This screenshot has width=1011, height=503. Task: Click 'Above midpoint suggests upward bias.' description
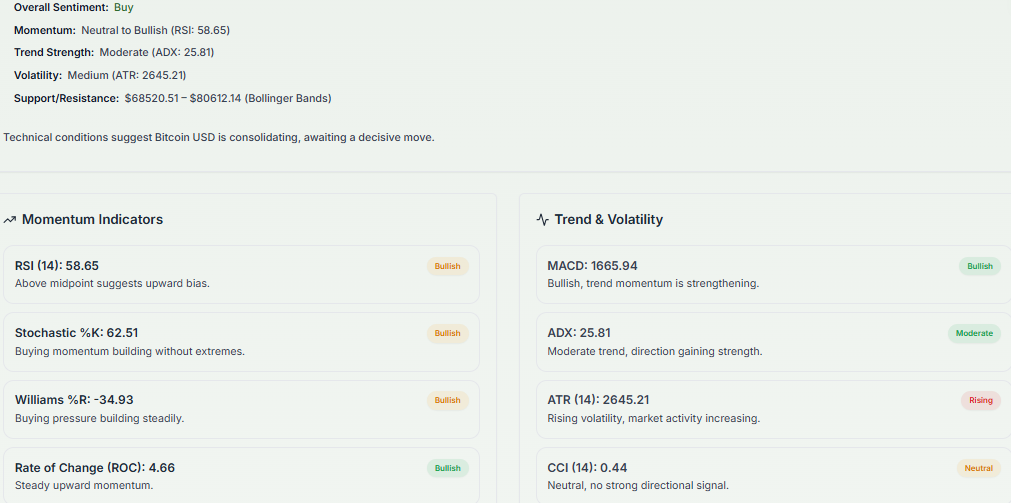[x=112, y=283]
